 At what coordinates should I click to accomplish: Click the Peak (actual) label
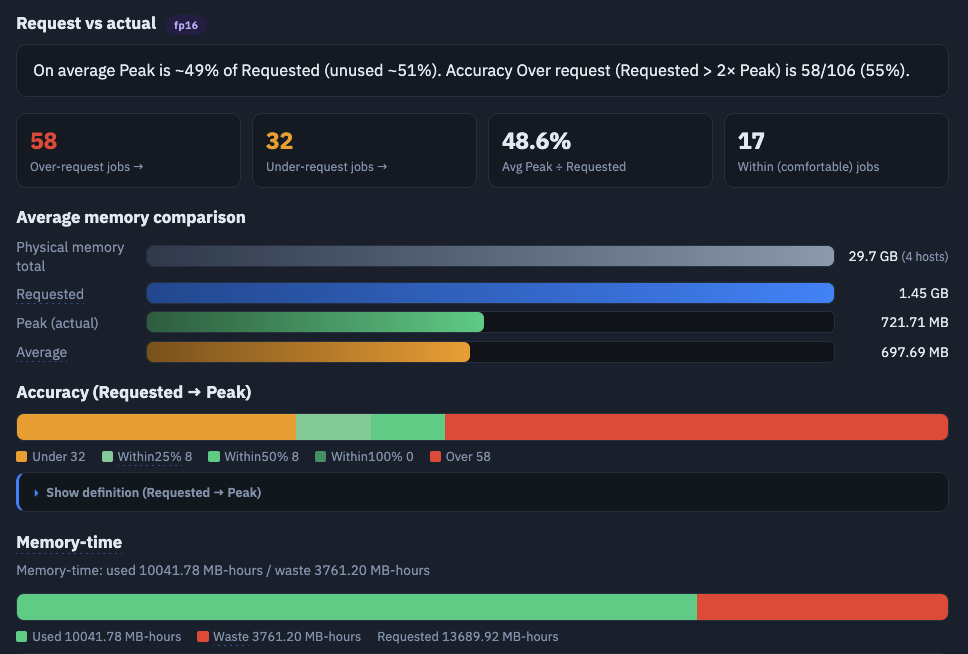point(57,323)
